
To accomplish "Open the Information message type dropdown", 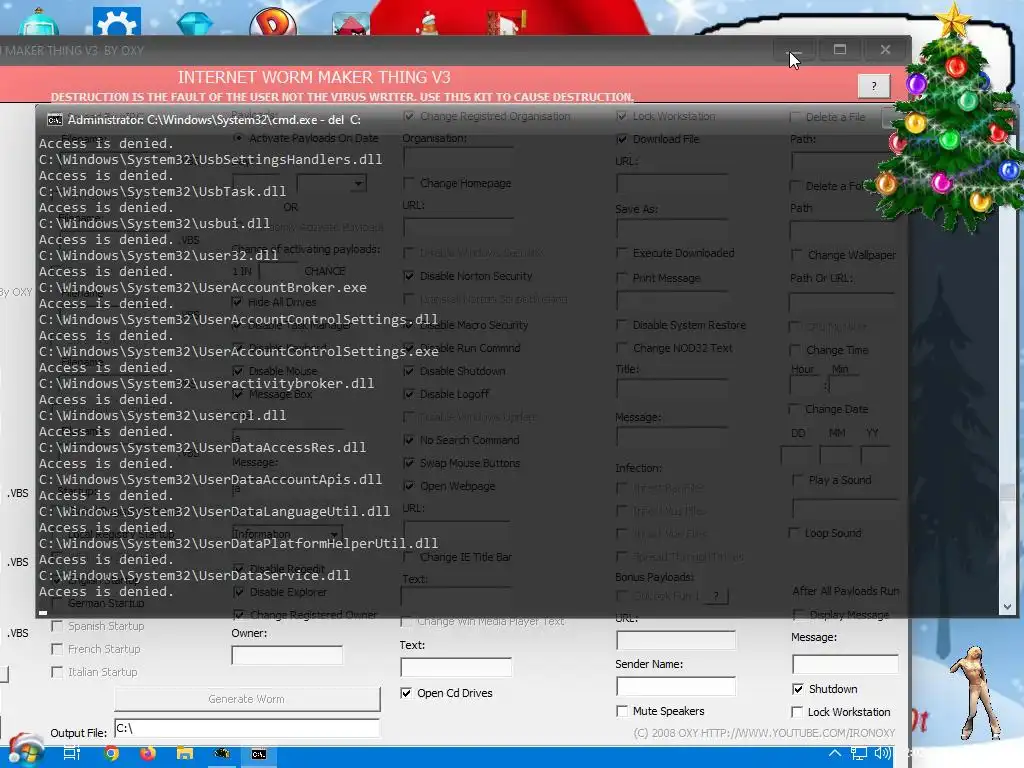I will [334, 534].
